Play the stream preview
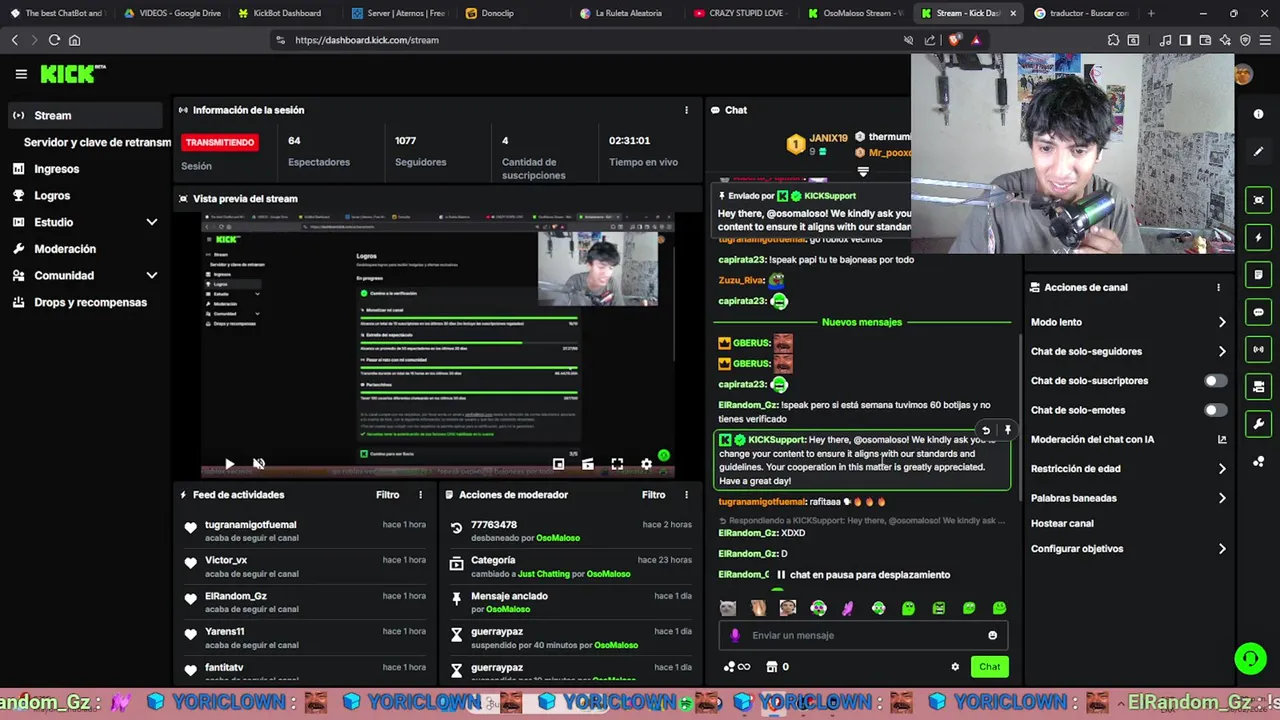The height and width of the screenshot is (720, 1280). coord(229,464)
